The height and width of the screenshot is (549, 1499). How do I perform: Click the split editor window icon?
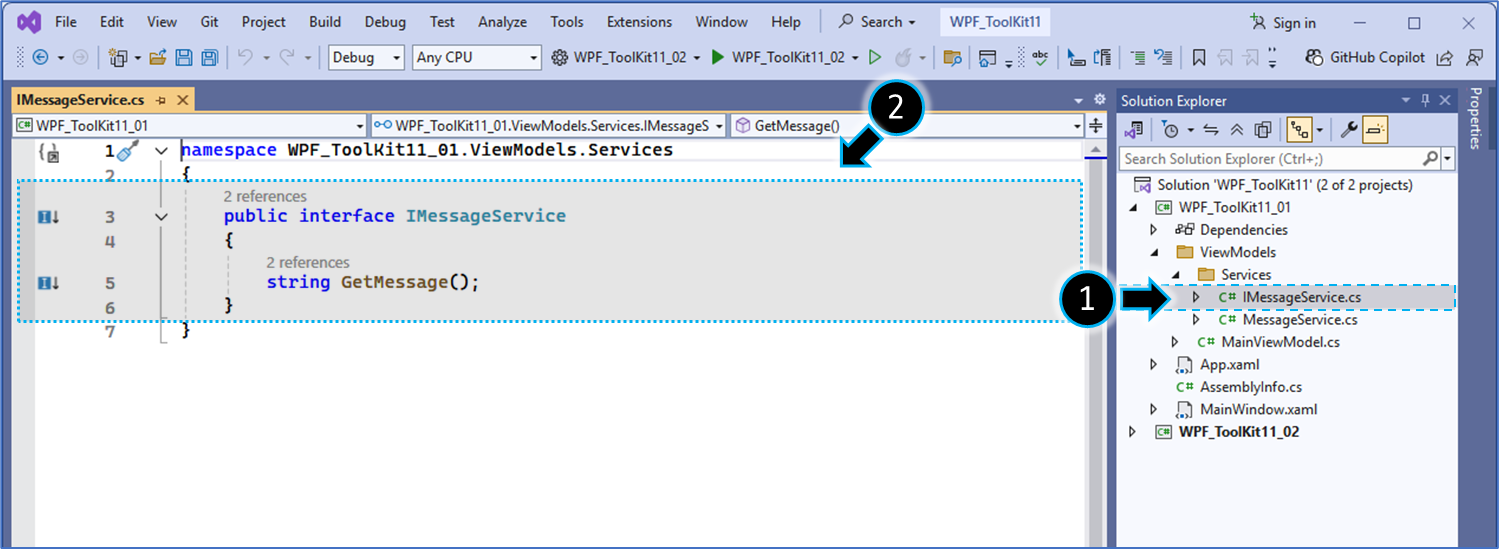[1096, 126]
